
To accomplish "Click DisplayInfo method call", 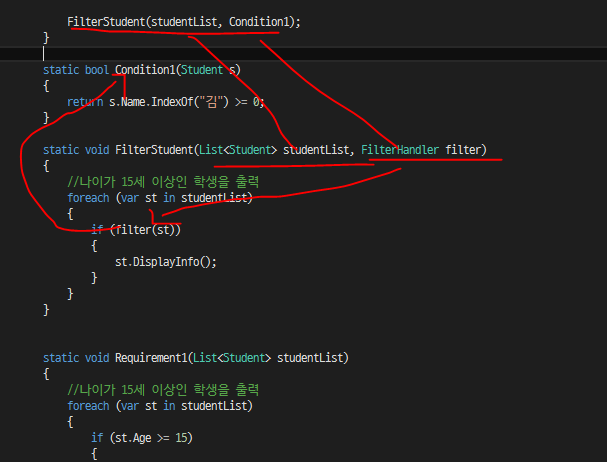I will [166, 262].
